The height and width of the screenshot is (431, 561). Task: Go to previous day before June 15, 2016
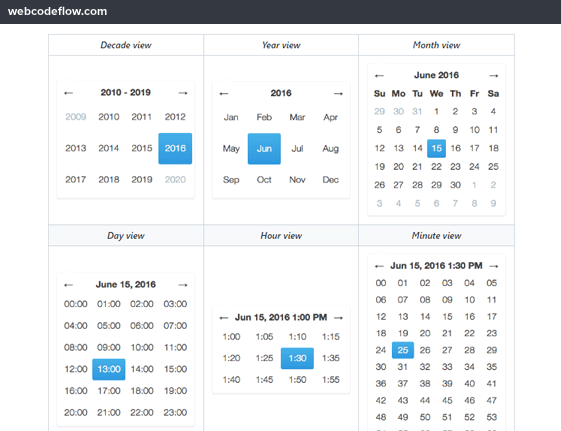(68, 285)
